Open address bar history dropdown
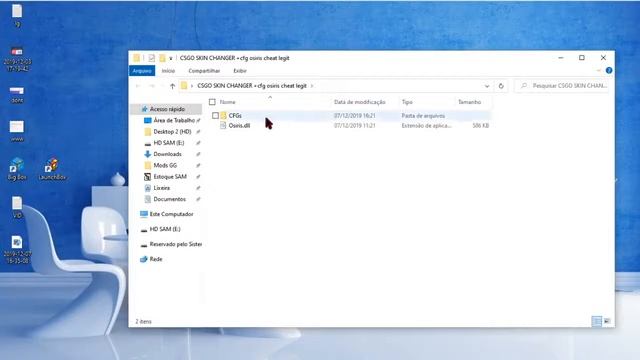This screenshot has height=360, width=640. point(487,86)
